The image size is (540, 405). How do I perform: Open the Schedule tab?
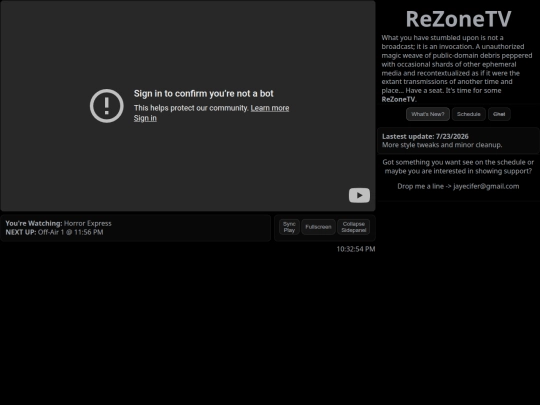click(468, 114)
